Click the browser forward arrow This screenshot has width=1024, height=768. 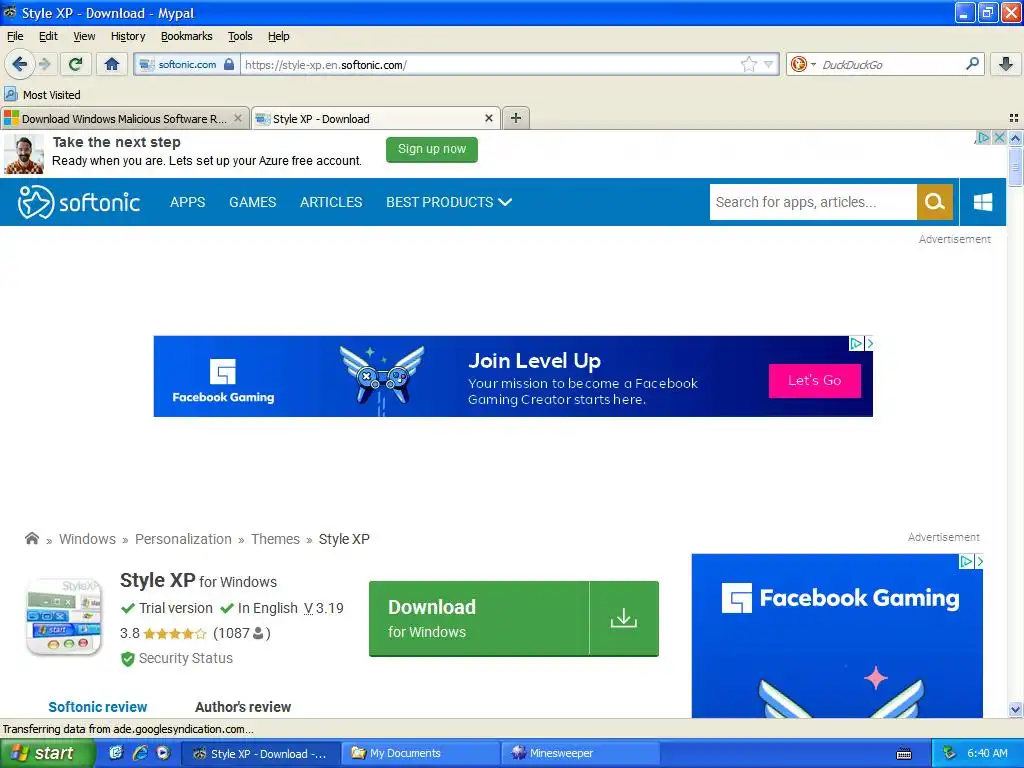(44, 64)
